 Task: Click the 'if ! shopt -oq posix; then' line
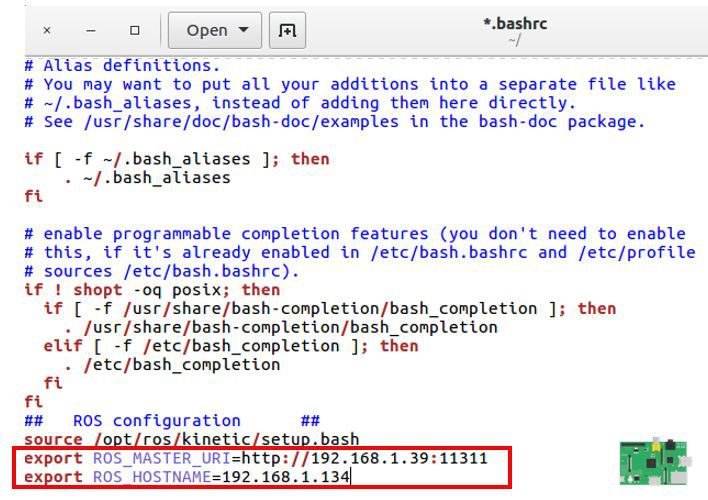pyautogui.click(x=152, y=290)
